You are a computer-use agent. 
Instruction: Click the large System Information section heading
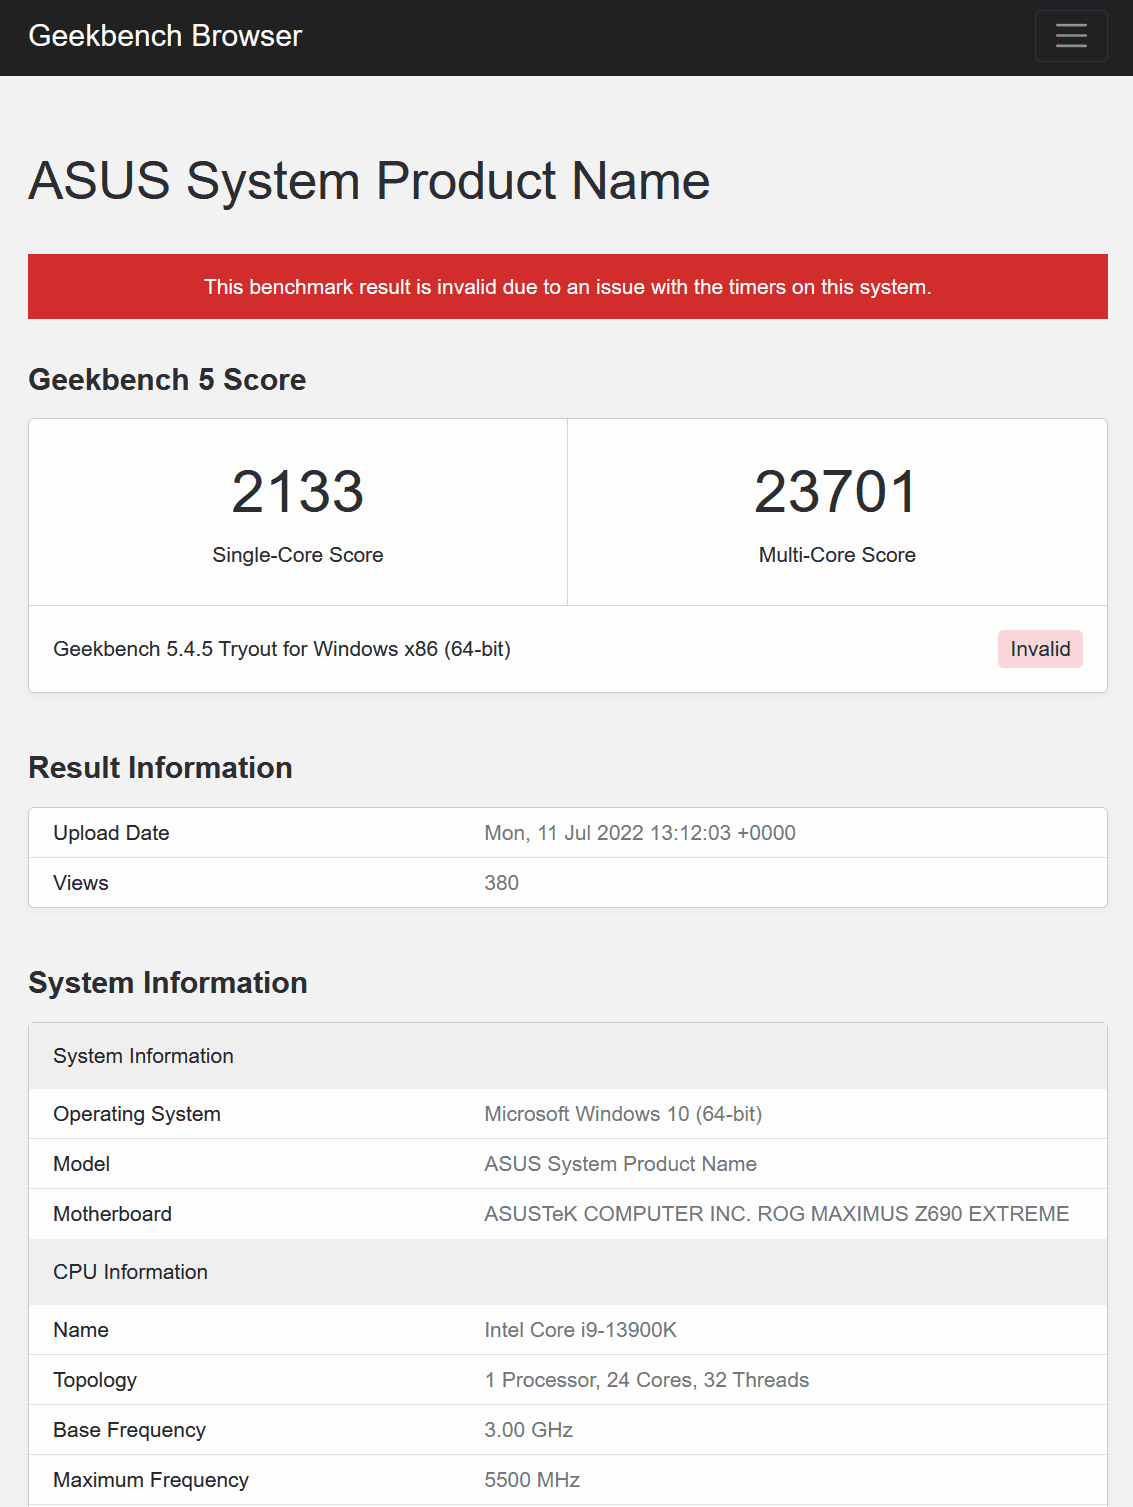[168, 983]
